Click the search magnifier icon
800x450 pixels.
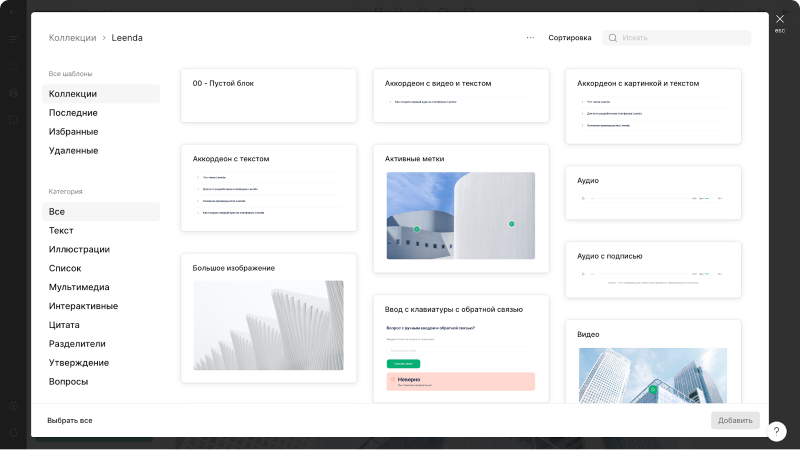point(613,38)
